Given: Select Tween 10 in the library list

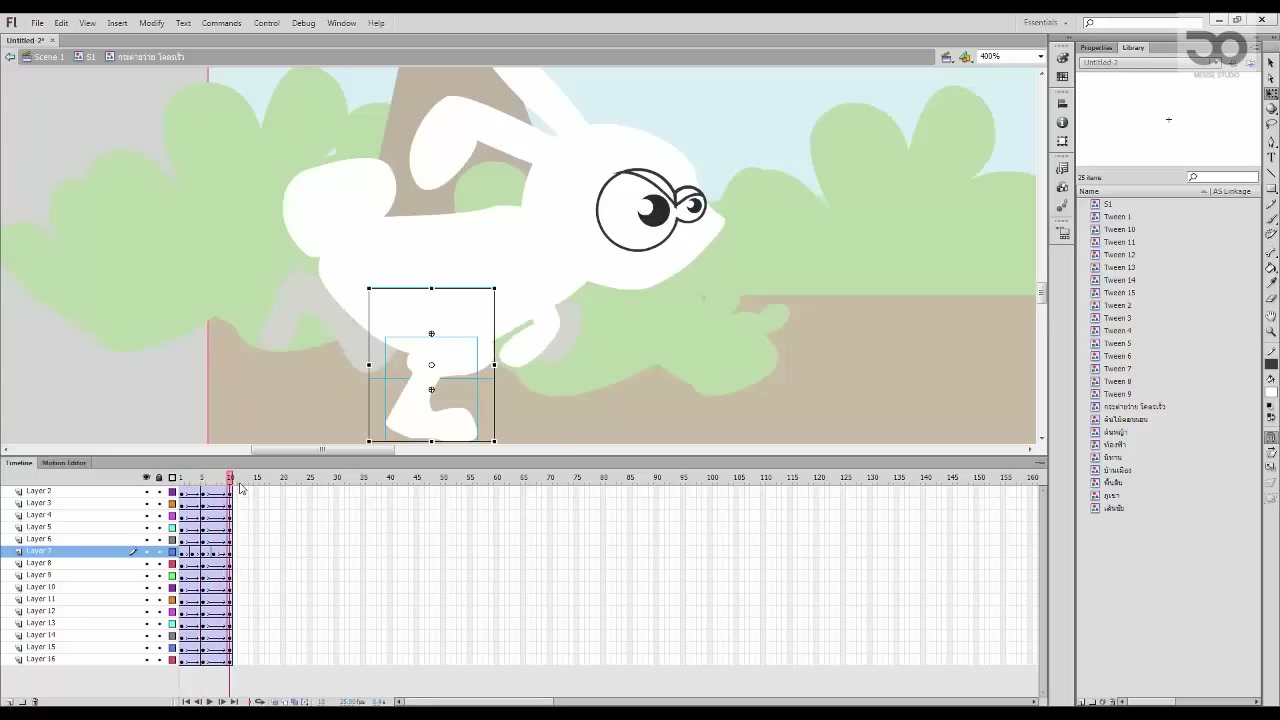Looking at the screenshot, I should click(1119, 229).
